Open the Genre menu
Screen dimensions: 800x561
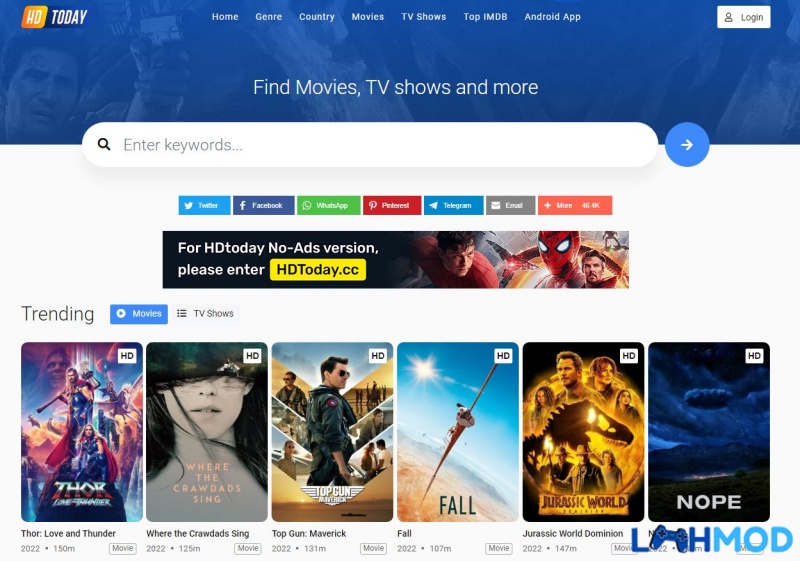tap(268, 17)
